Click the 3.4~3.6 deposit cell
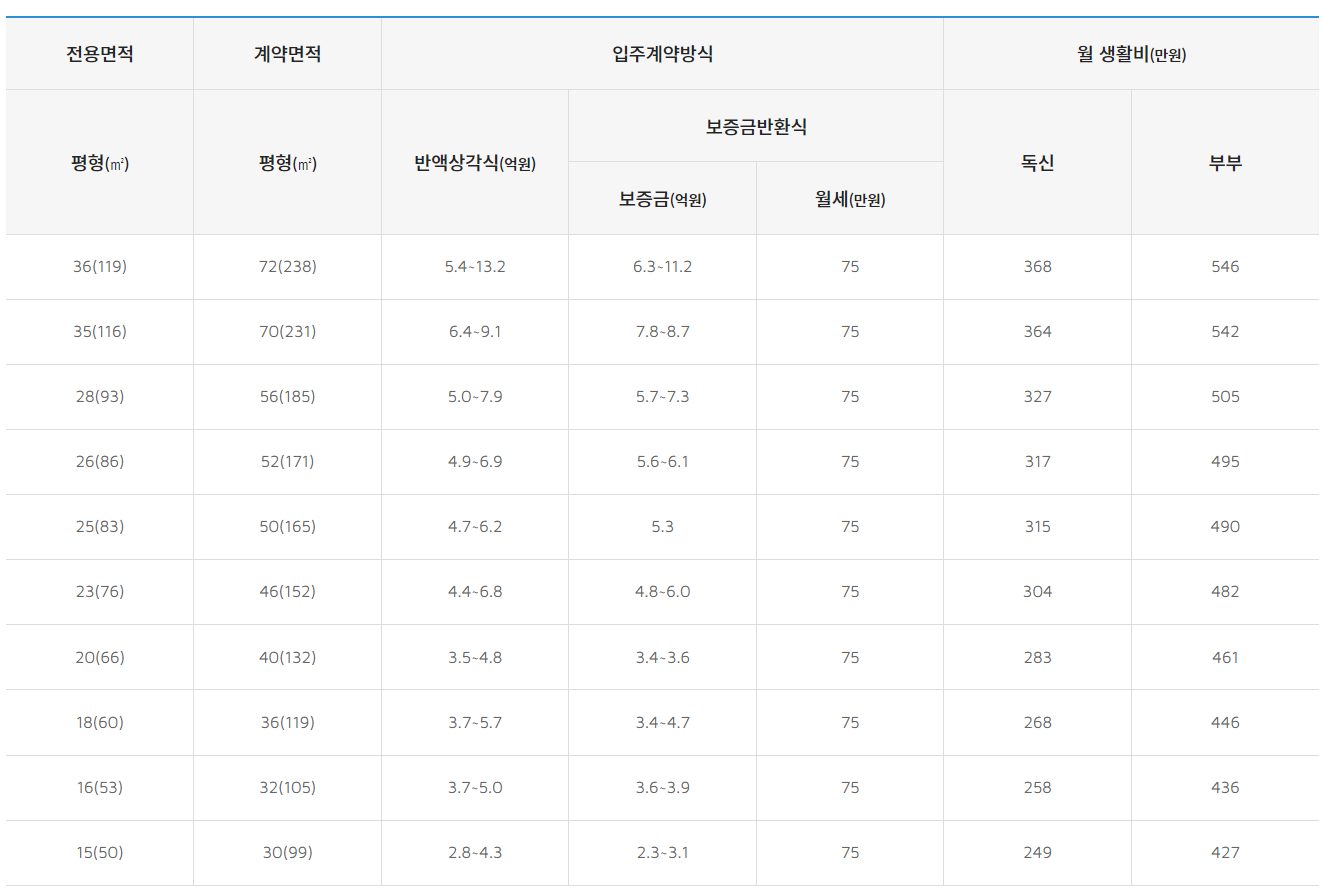The width and height of the screenshot is (1326, 892). tap(662, 658)
